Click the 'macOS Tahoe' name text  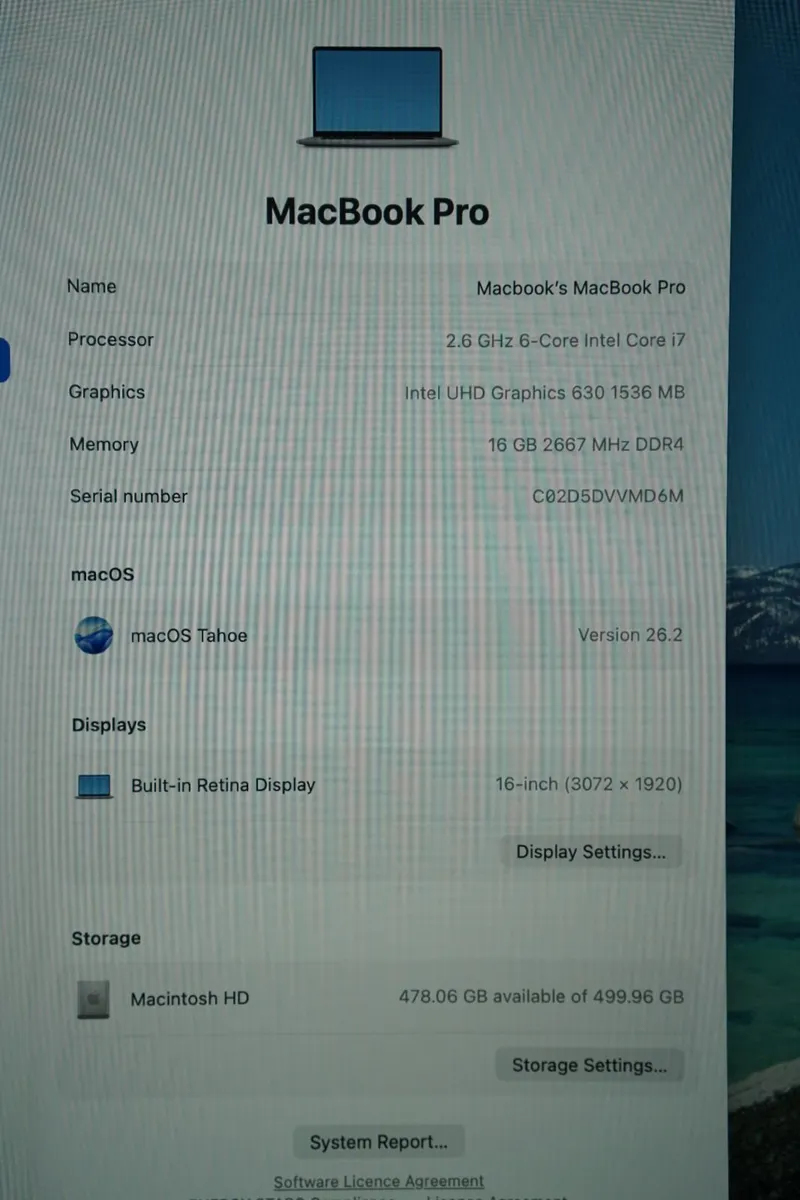[x=189, y=635]
